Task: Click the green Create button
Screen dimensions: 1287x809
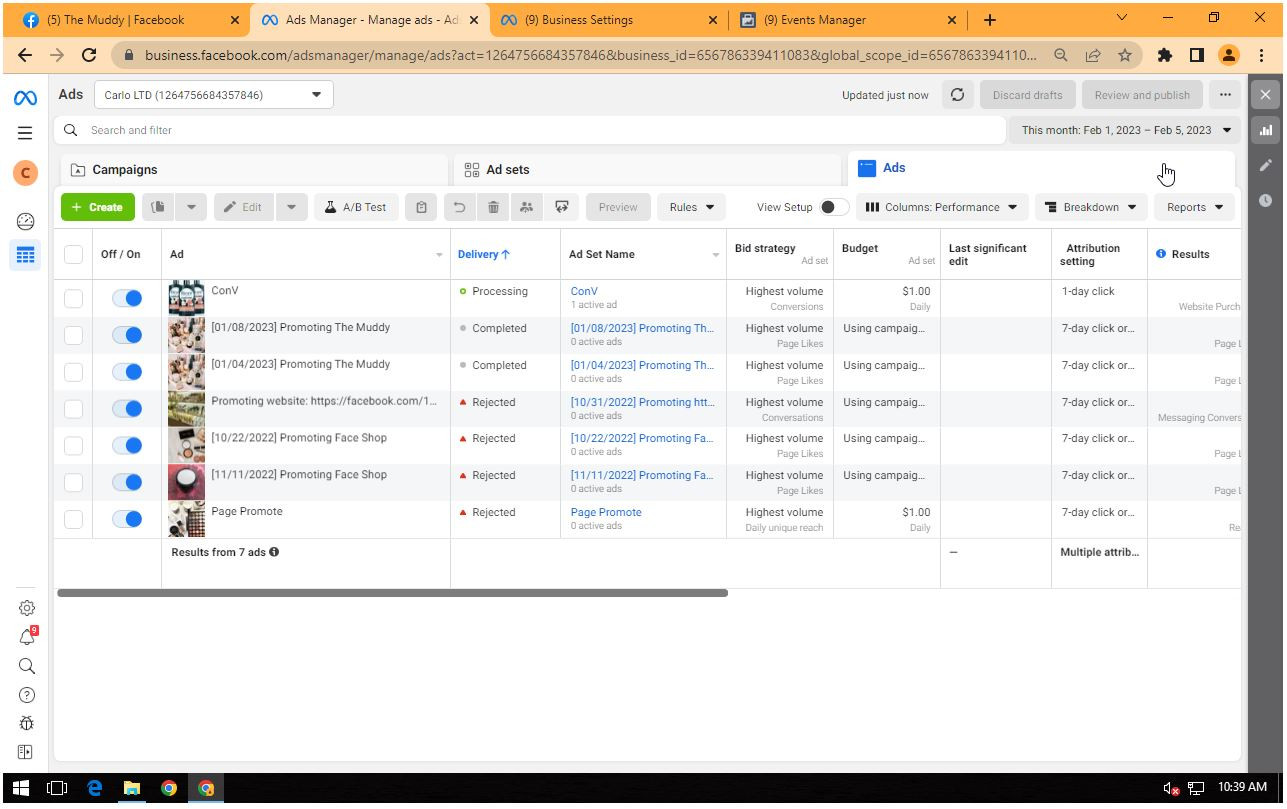Action: (x=98, y=207)
